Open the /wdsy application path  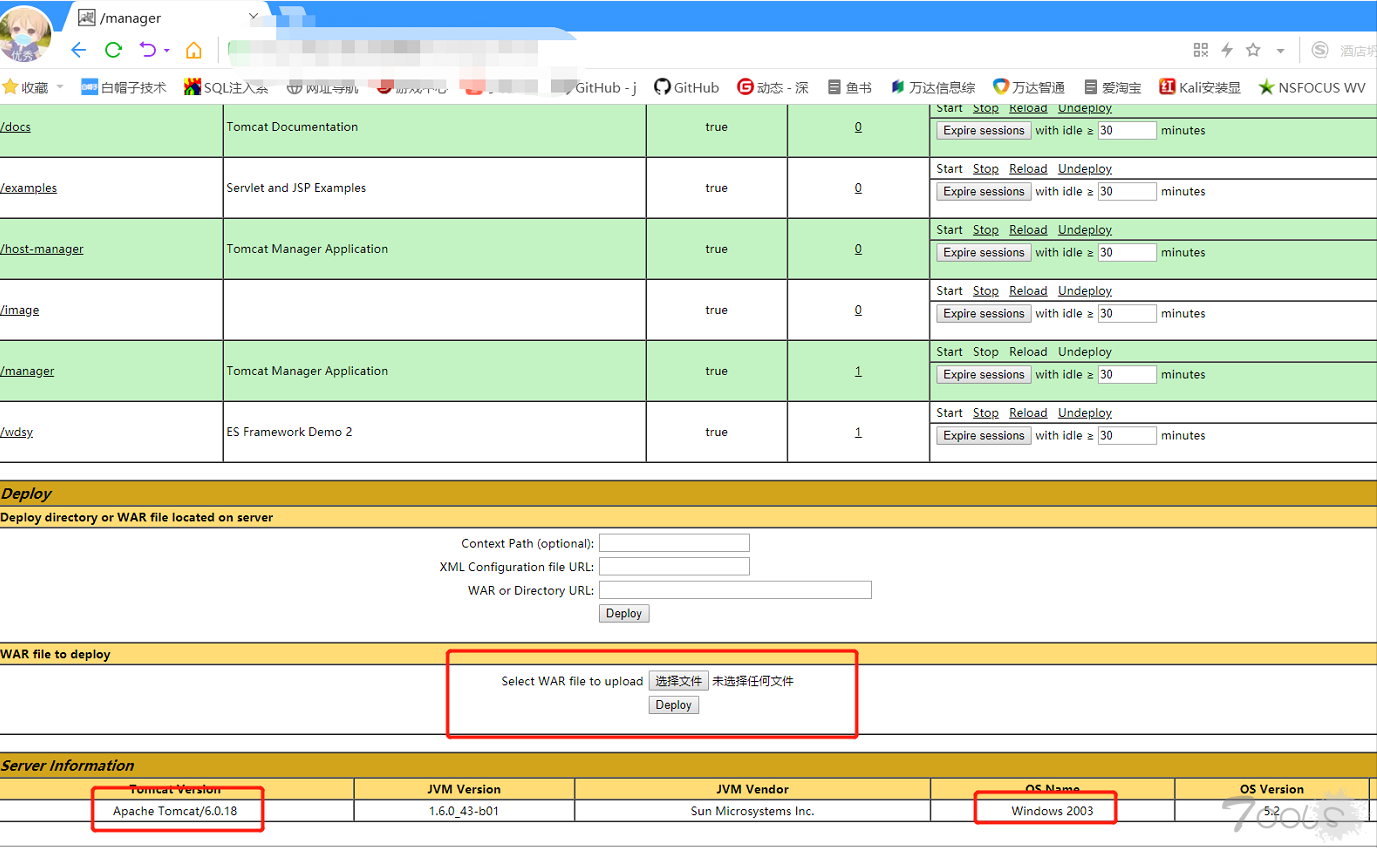(17, 432)
